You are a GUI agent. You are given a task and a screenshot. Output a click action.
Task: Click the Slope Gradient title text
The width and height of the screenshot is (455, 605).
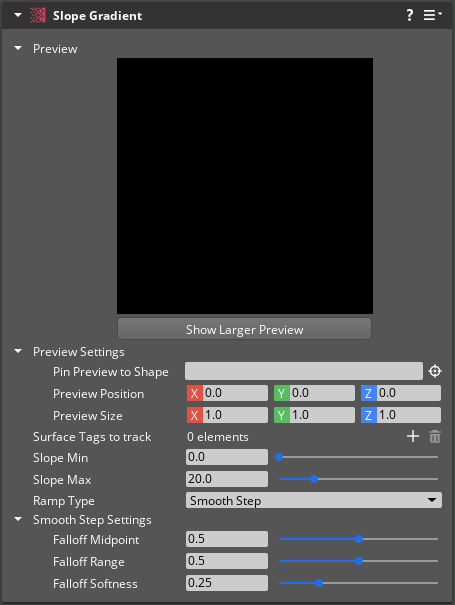[97, 16]
